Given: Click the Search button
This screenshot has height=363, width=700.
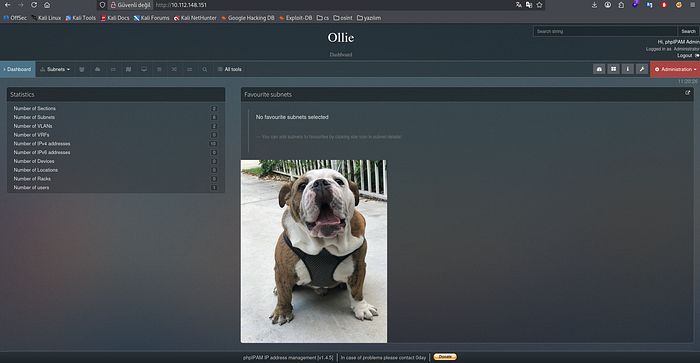Looking at the screenshot, I should 688,31.
